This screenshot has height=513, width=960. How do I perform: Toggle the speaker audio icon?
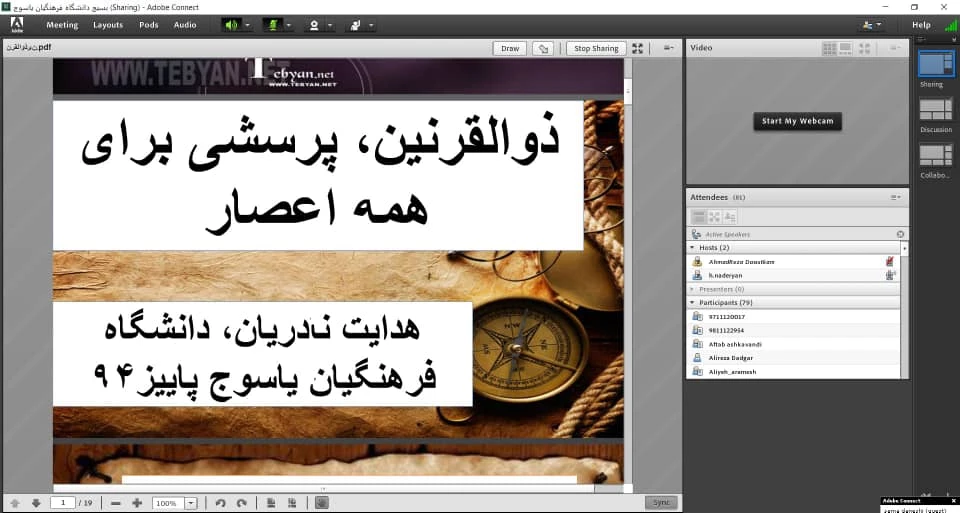coord(232,25)
